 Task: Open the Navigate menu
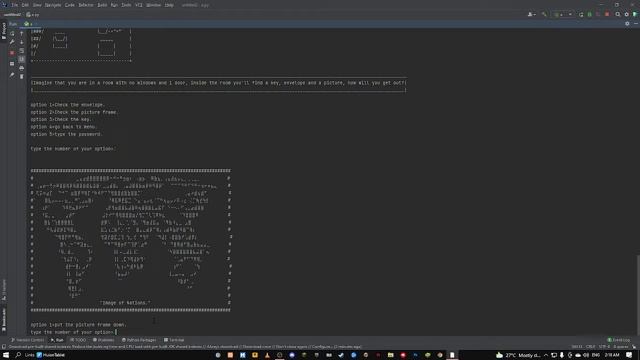tap(53, 5)
